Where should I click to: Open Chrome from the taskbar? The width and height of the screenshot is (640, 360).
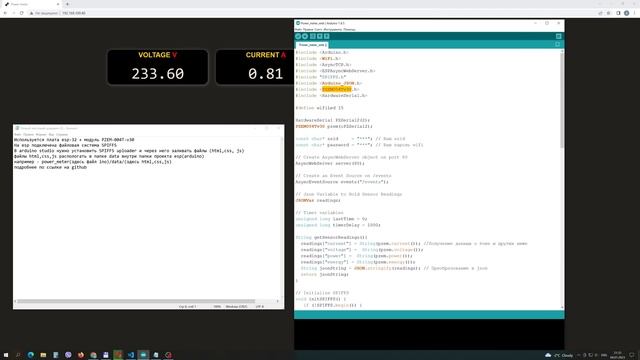click(x=93, y=355)
